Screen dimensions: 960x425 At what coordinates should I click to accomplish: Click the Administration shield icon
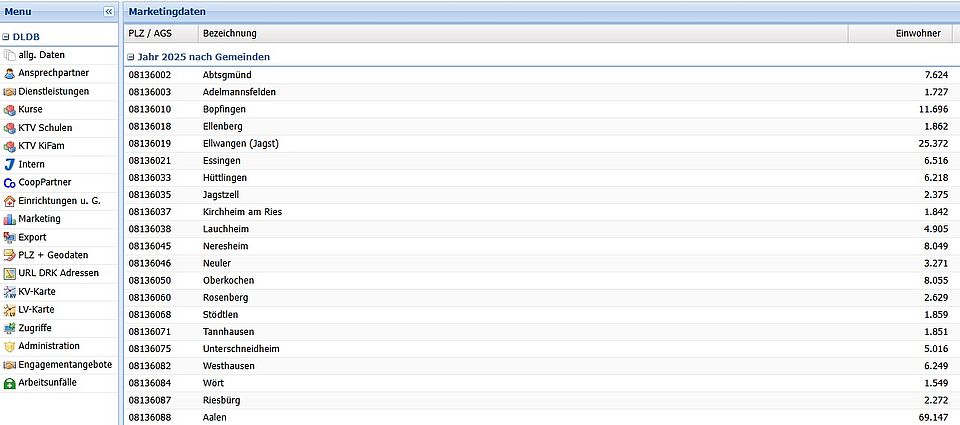10,346
